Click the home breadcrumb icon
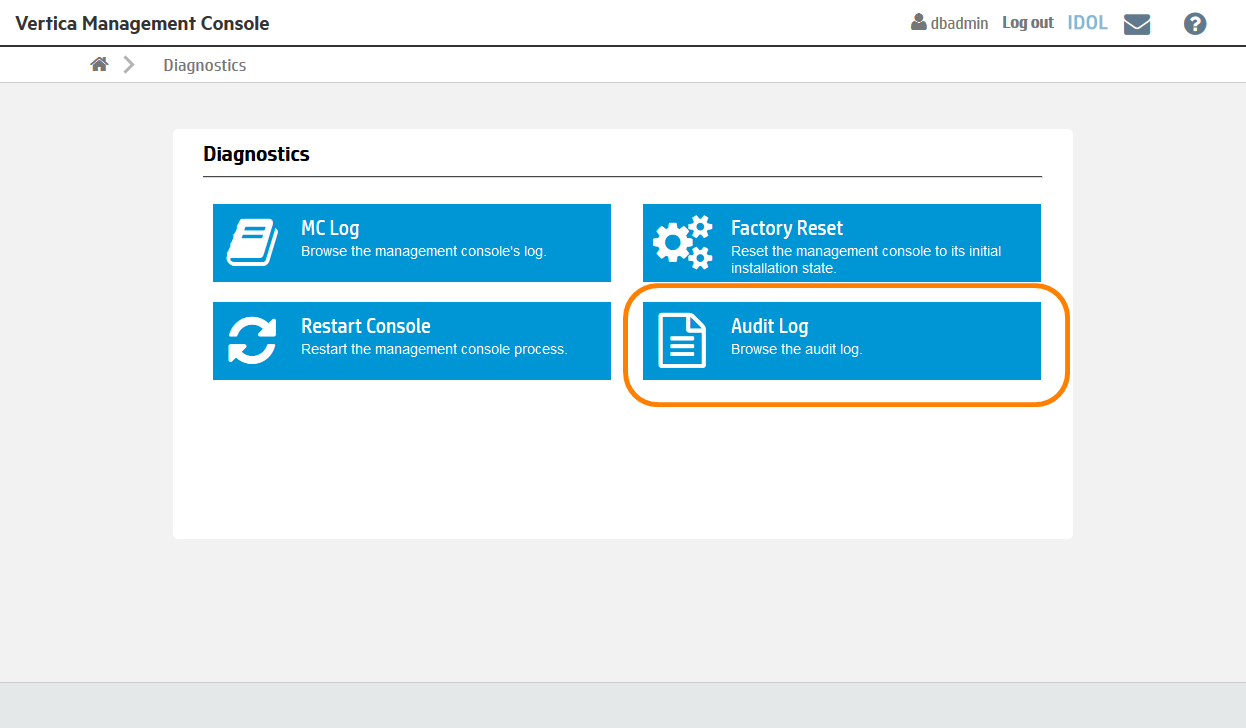Image resolution: width=1246 pixels, height=728 pixels. [x=99, y=64]
